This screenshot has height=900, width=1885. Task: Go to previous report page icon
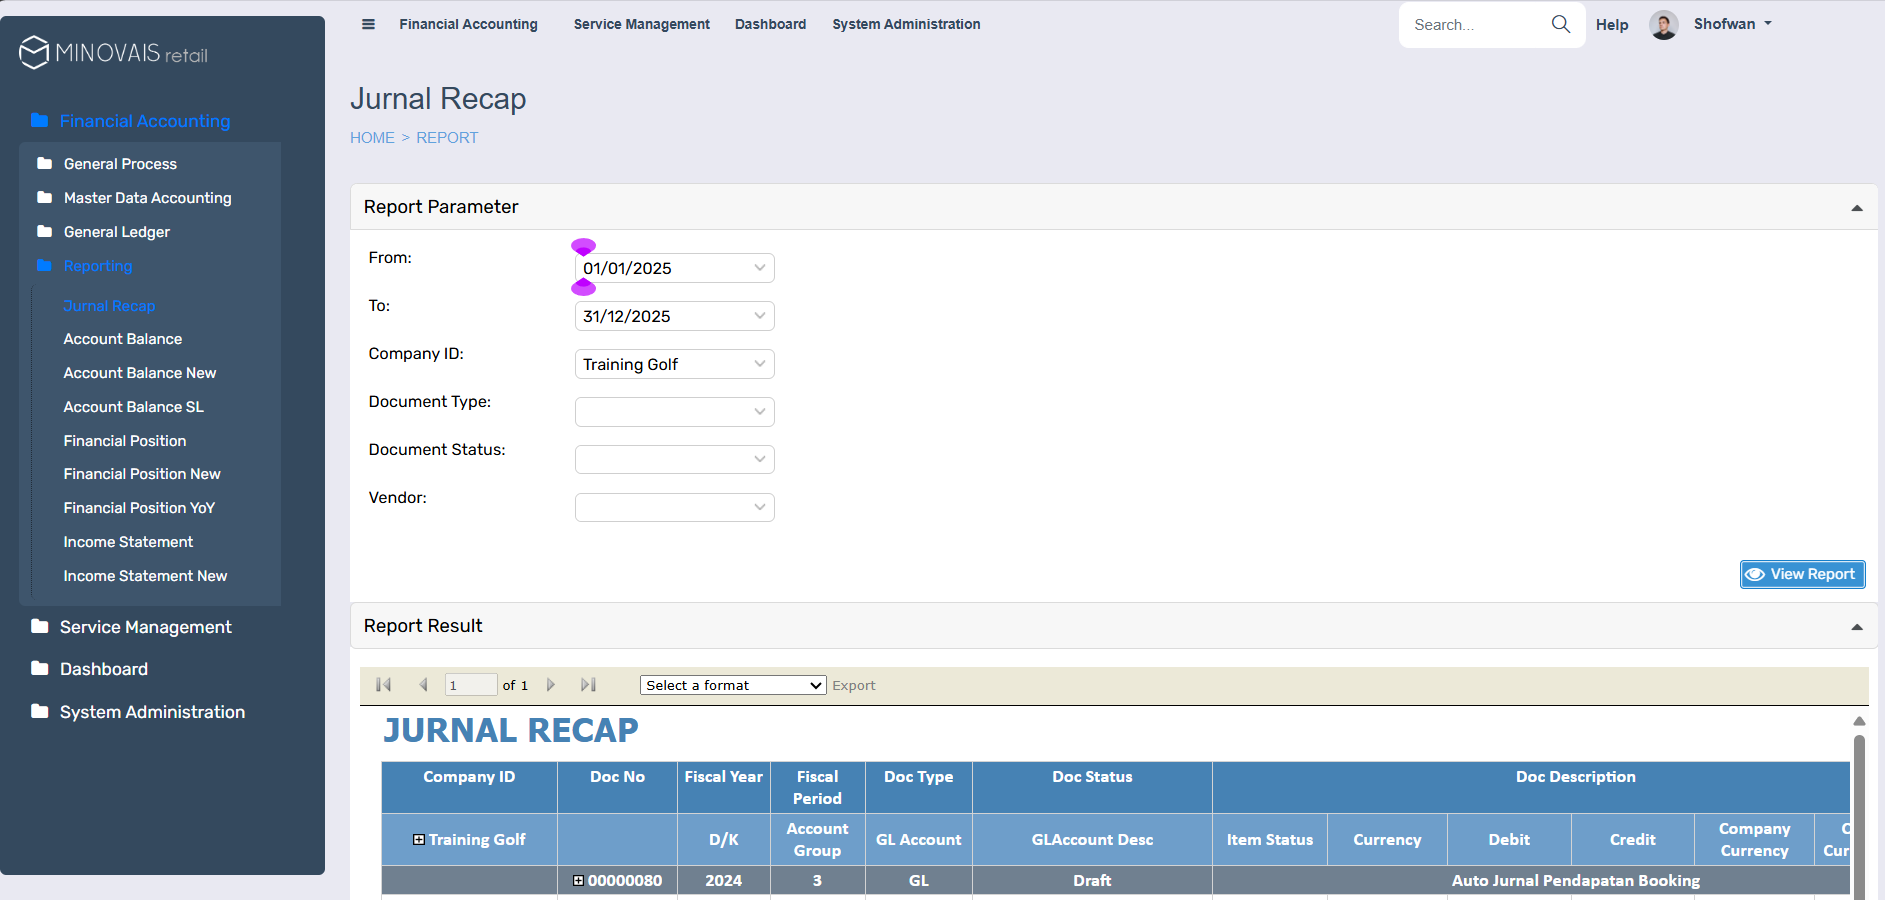pos(423,685)
